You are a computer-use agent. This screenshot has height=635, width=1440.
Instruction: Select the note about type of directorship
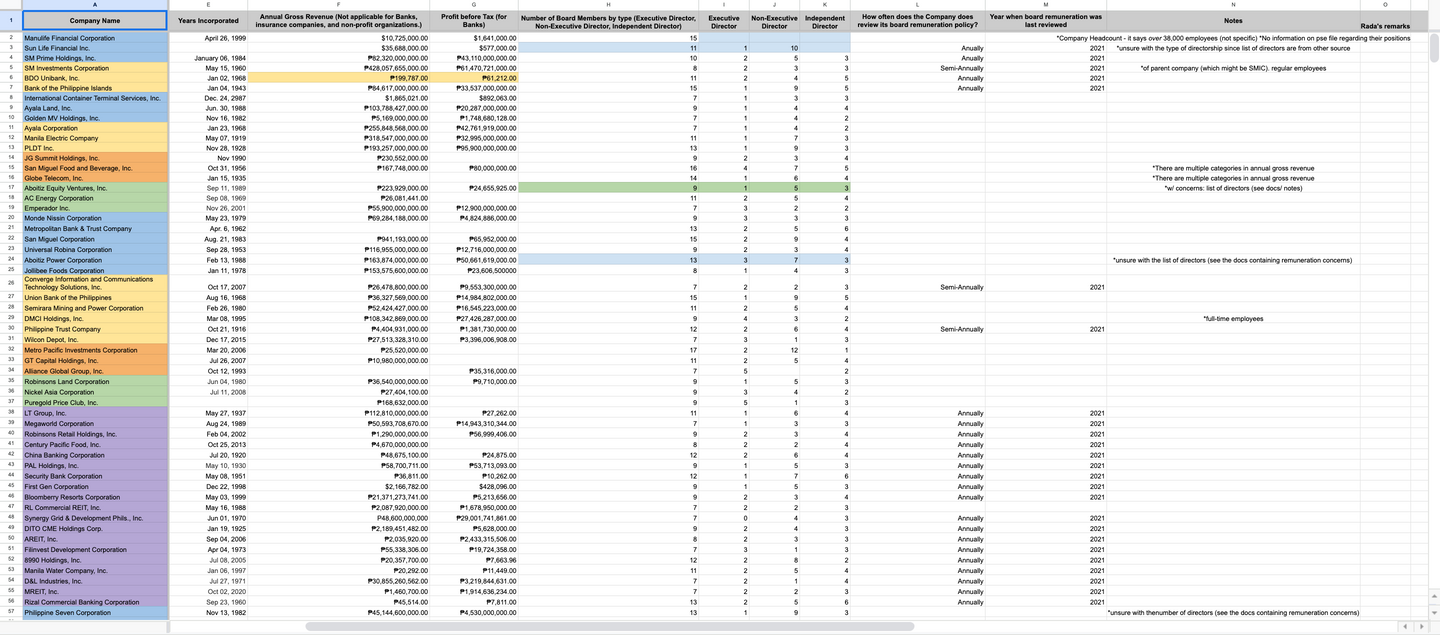point(1232,48)
